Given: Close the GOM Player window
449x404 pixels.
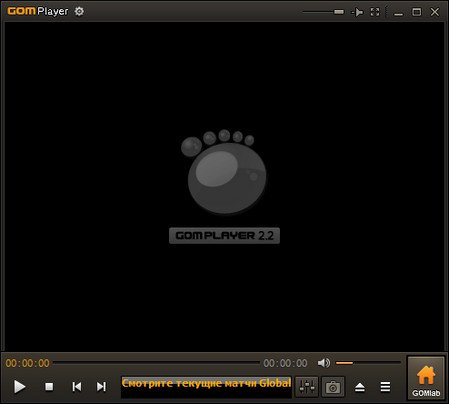Looking at the screenshot, I should (x=435, y=12).
